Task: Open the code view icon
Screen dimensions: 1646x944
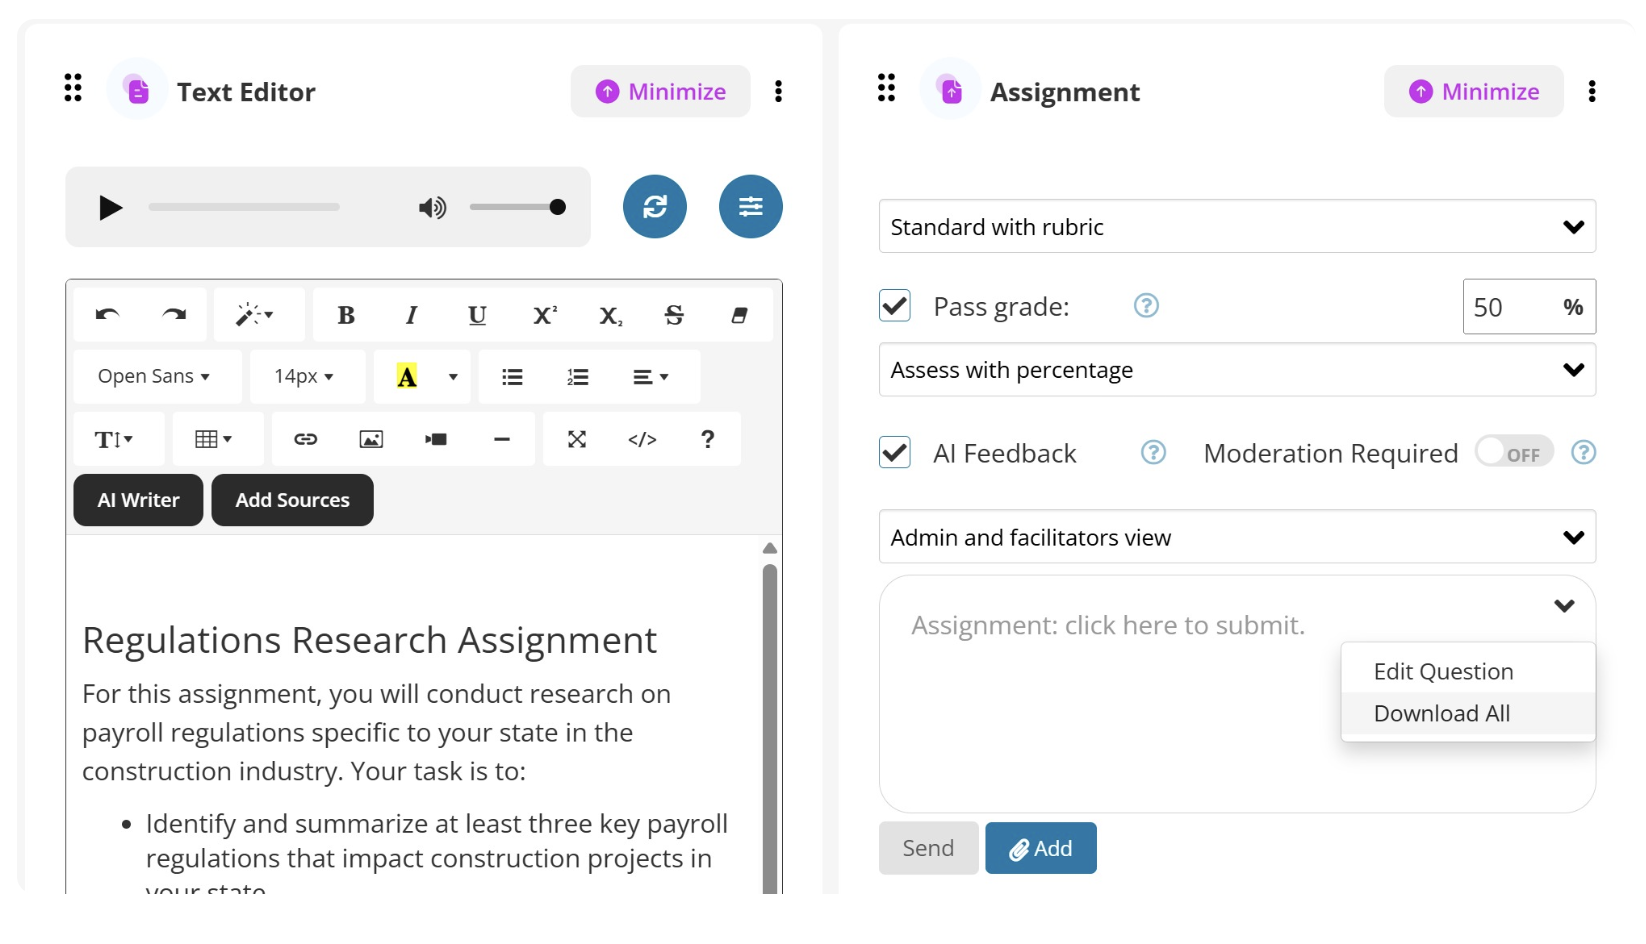Action: (x=642, y=439)
